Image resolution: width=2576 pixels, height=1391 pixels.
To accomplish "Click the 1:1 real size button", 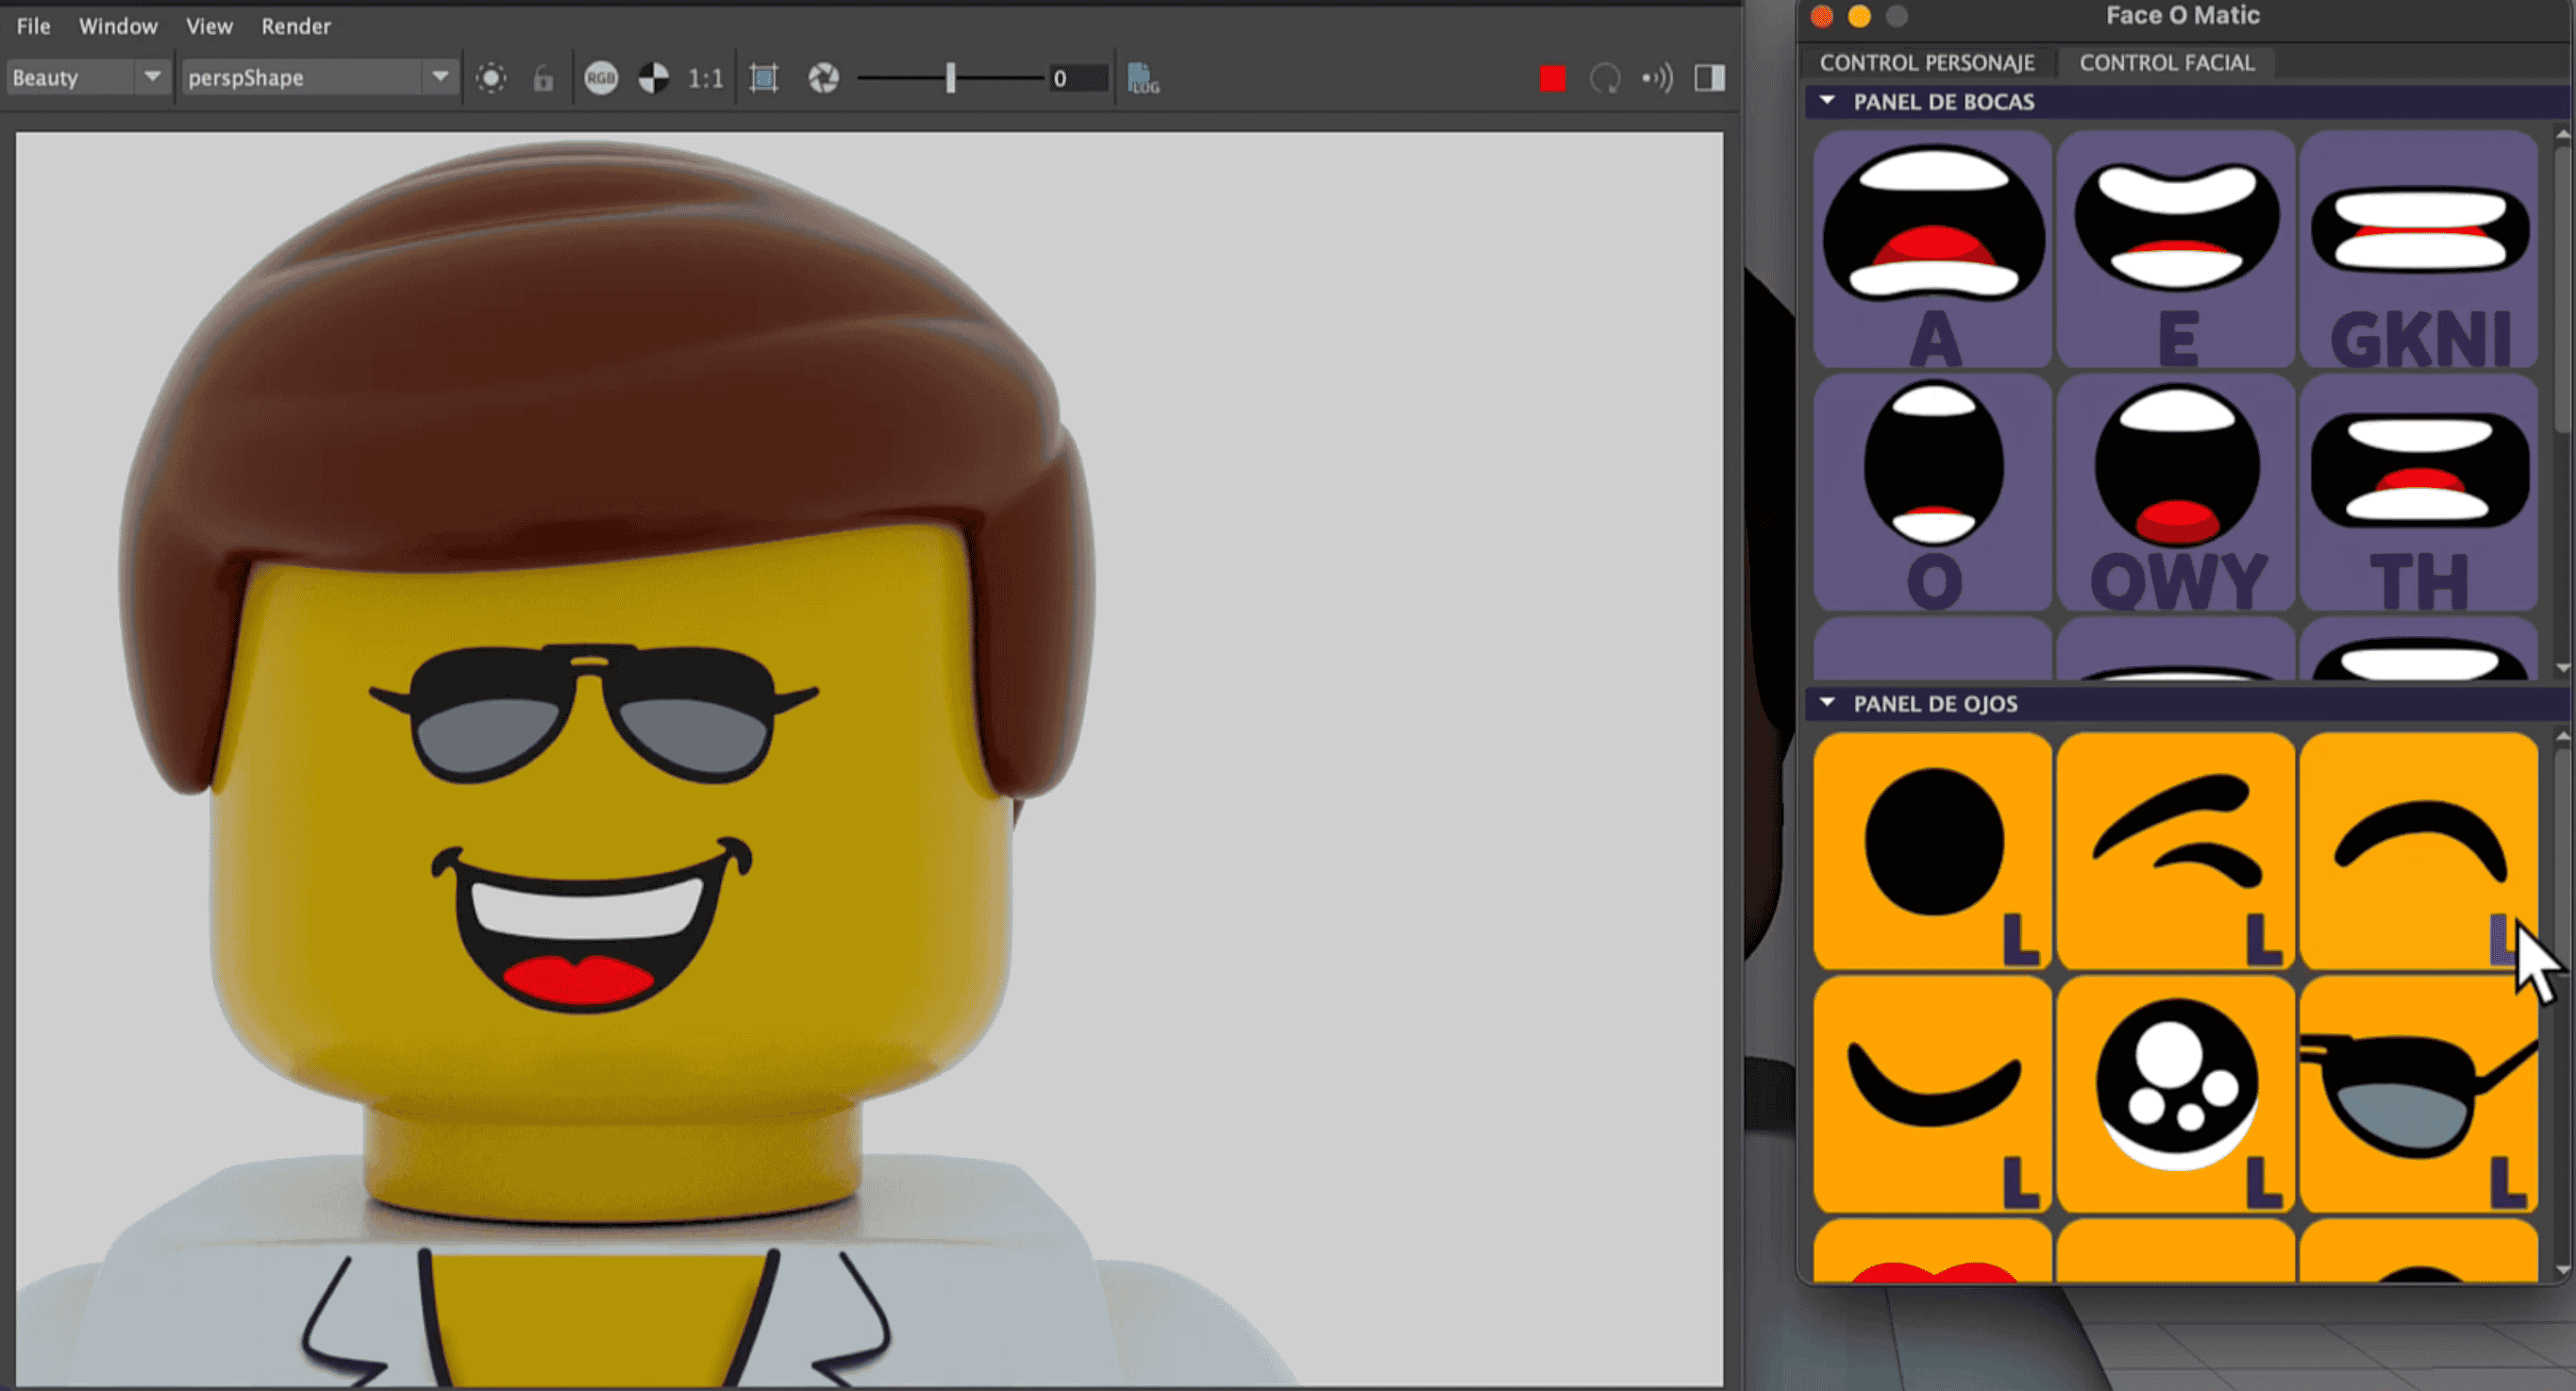I will 705,78.
